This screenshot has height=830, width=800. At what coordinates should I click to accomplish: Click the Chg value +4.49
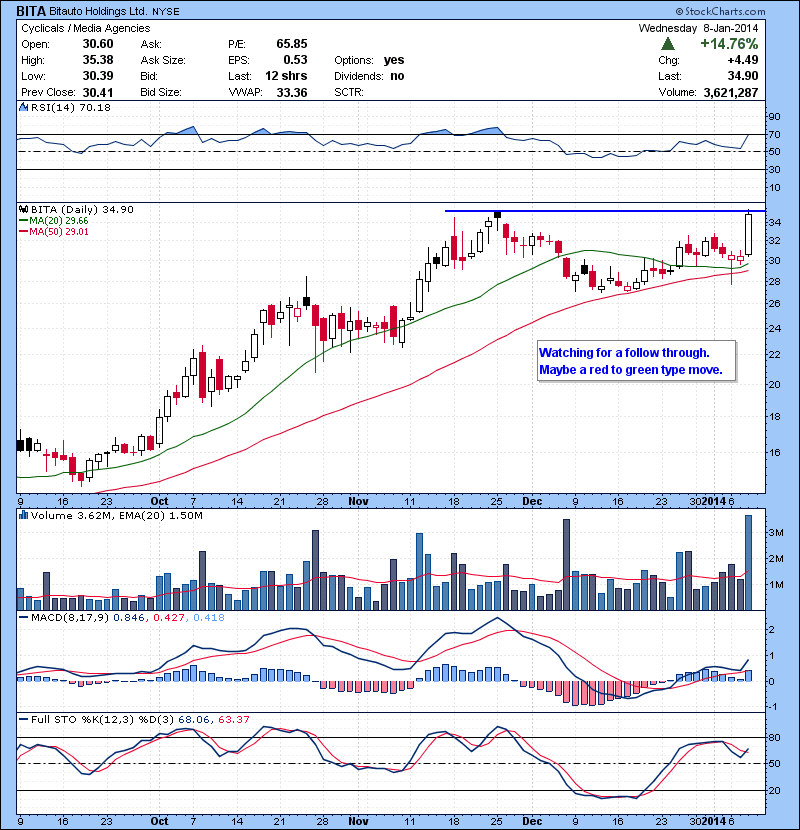pyautogui.click(x=743, y=60)
